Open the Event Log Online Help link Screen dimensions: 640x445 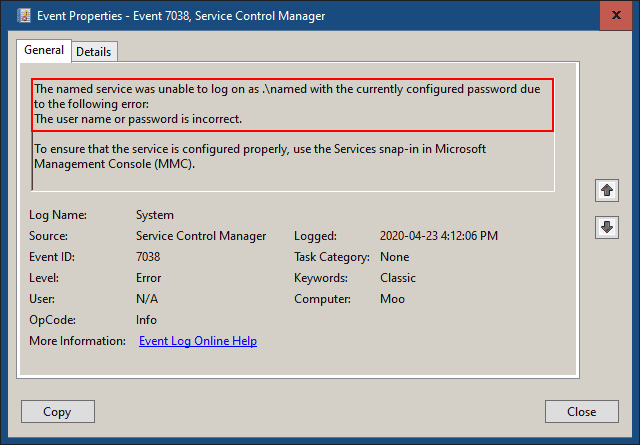(197, 341)
